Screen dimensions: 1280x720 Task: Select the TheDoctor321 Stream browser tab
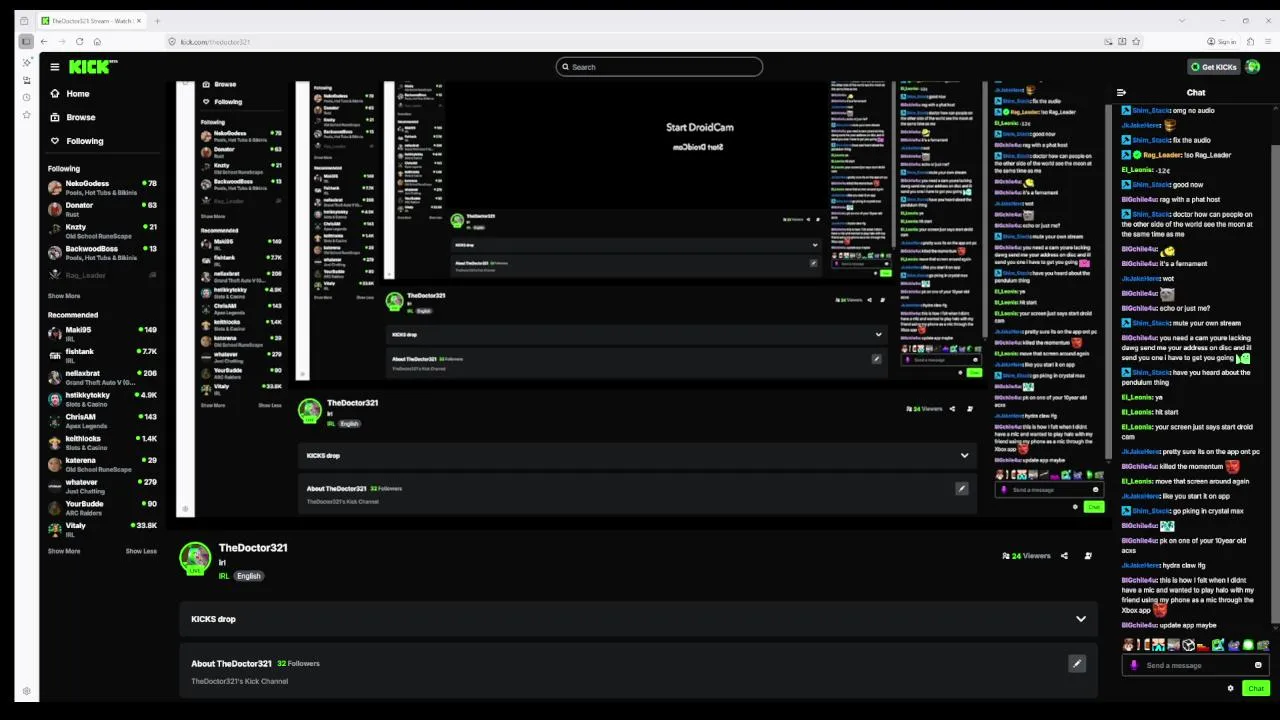90,21
